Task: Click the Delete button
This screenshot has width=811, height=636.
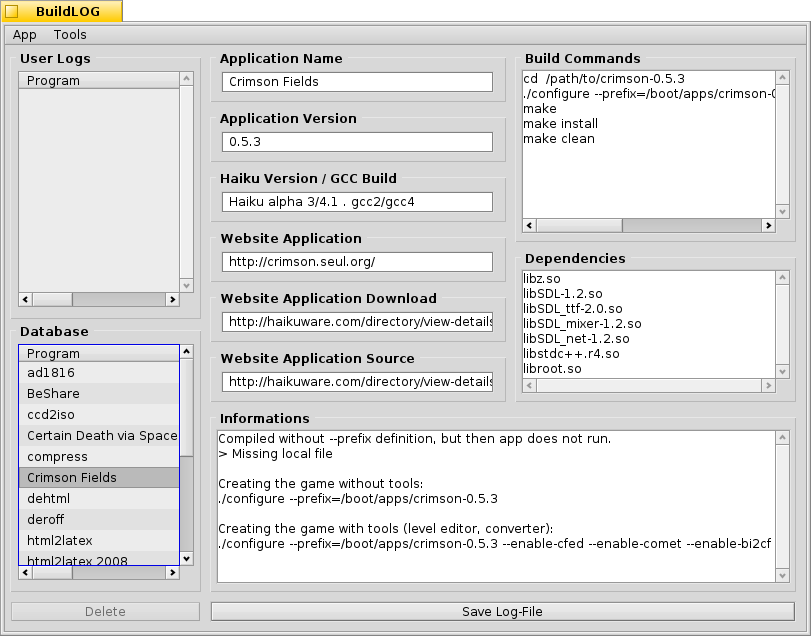Action: click(106, 612)
